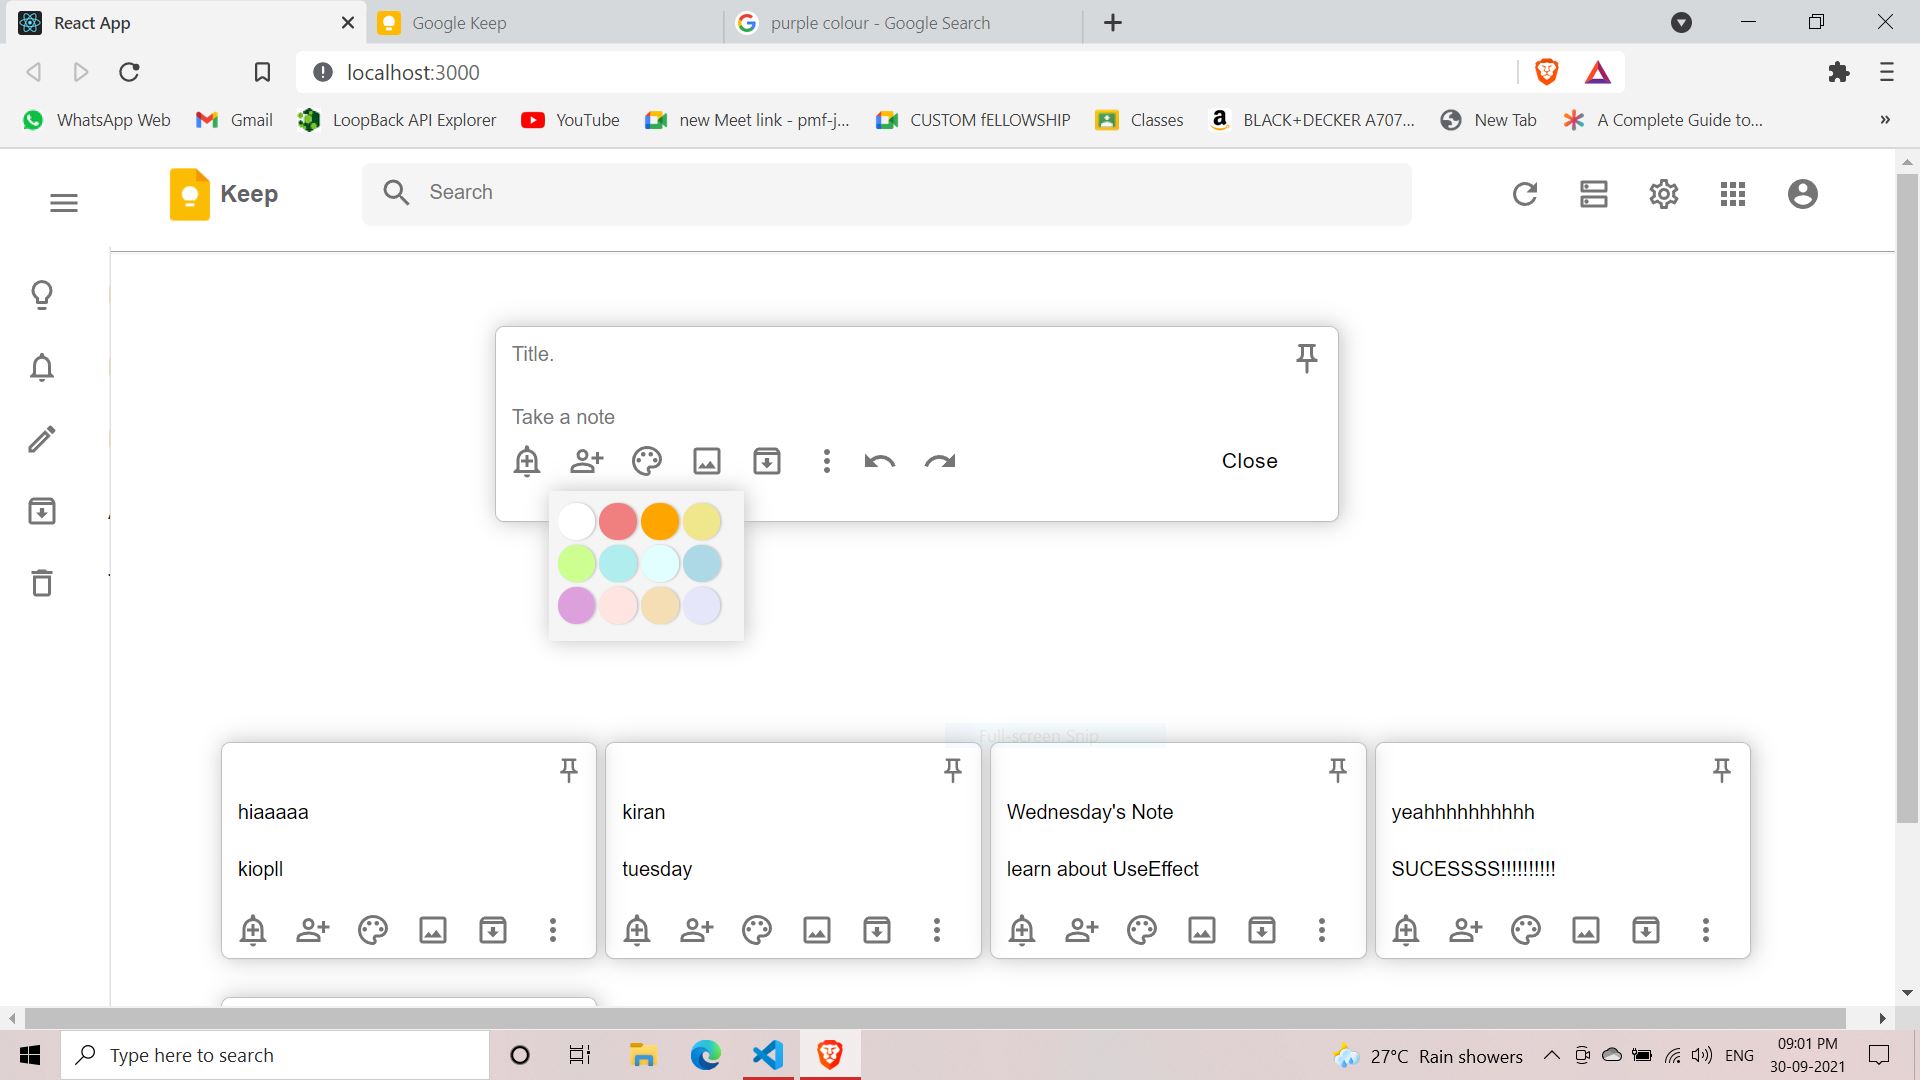Screen dimensions: 1920x1080
Task: Pin the new note being composed
Action: click(1306, 357)
